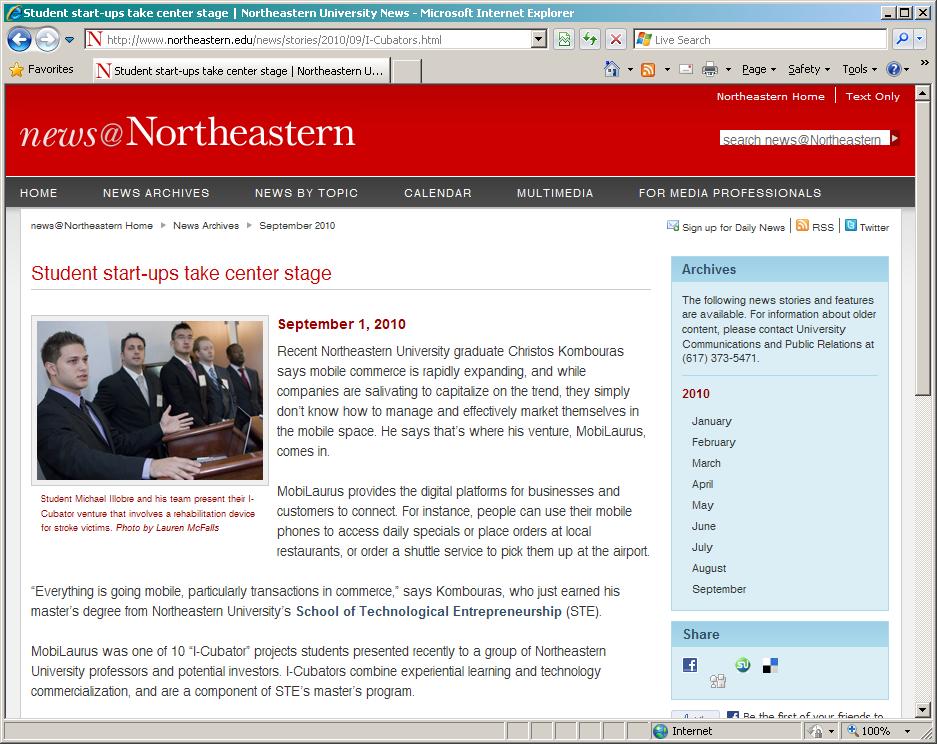Click the browser Back button

(20, 40)
